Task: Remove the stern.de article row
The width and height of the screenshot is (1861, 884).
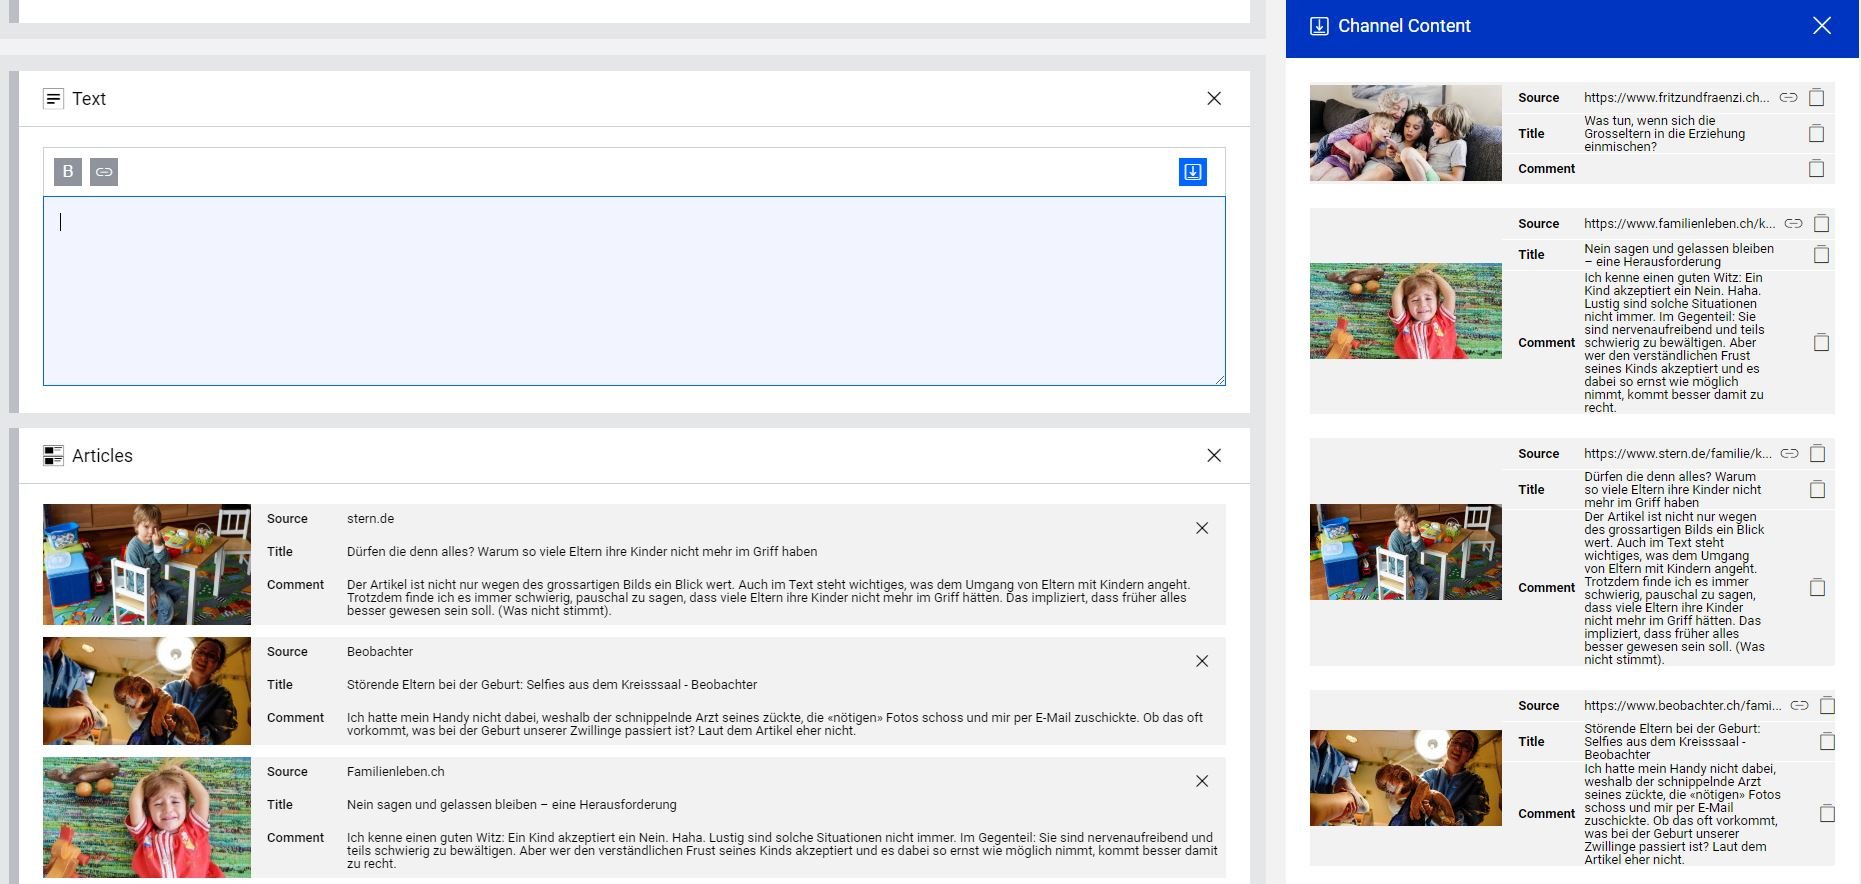Action: 1202,528
